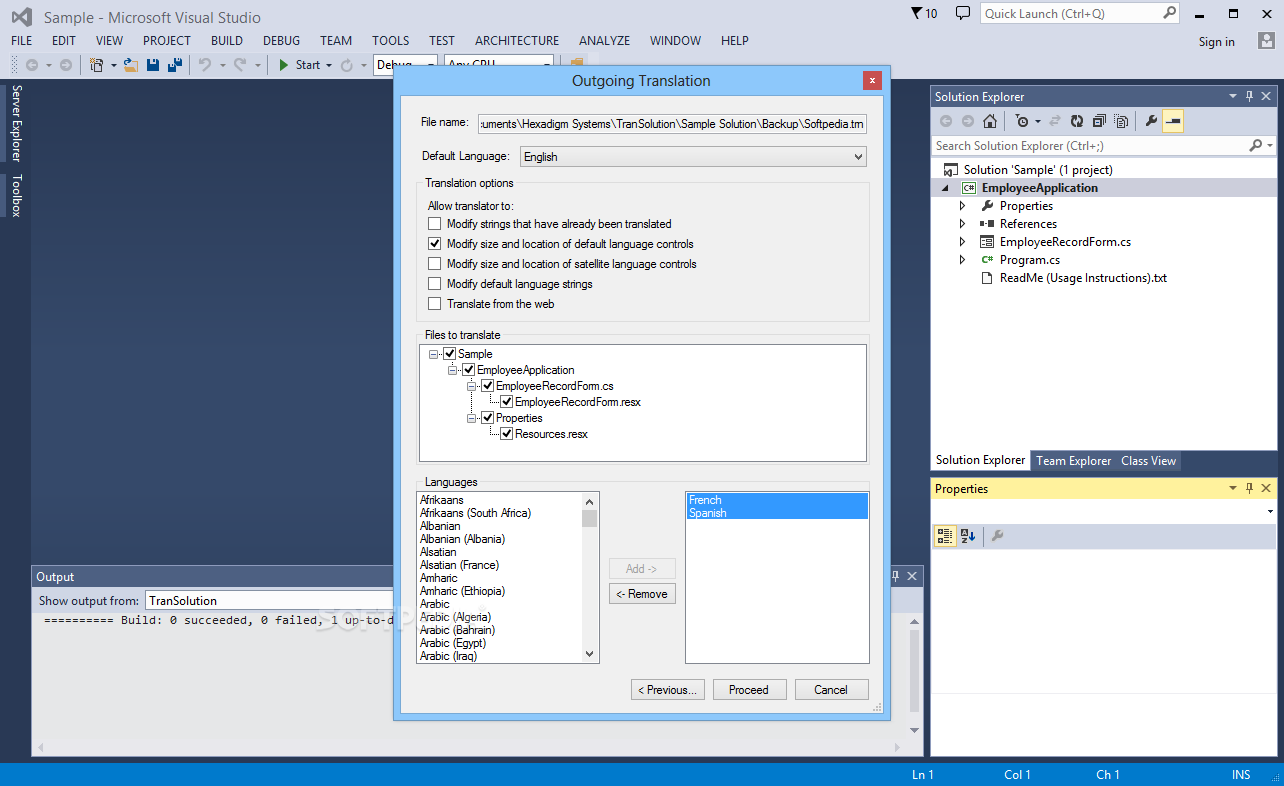
Task: Click the Property Pages wrench in Properties panel
Action: coord(997,536)
